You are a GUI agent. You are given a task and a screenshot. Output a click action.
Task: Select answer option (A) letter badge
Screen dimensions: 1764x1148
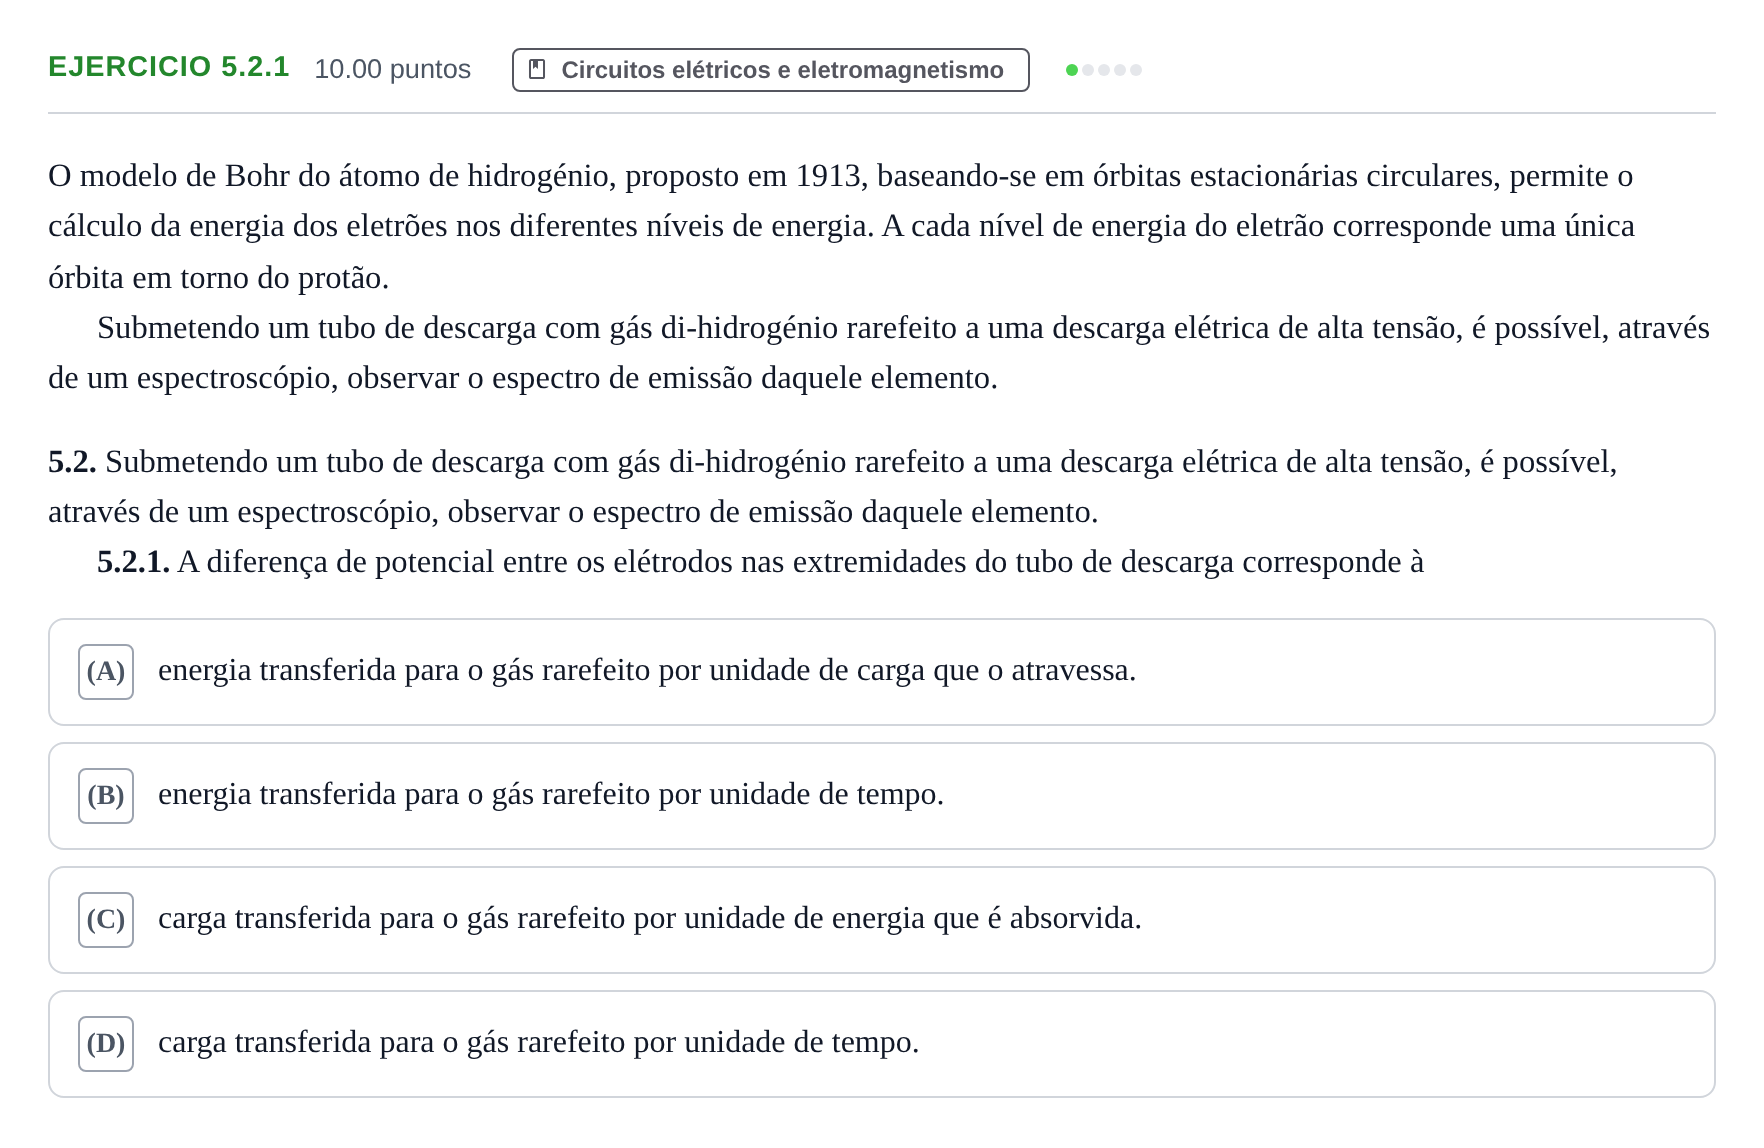(106, 672)
